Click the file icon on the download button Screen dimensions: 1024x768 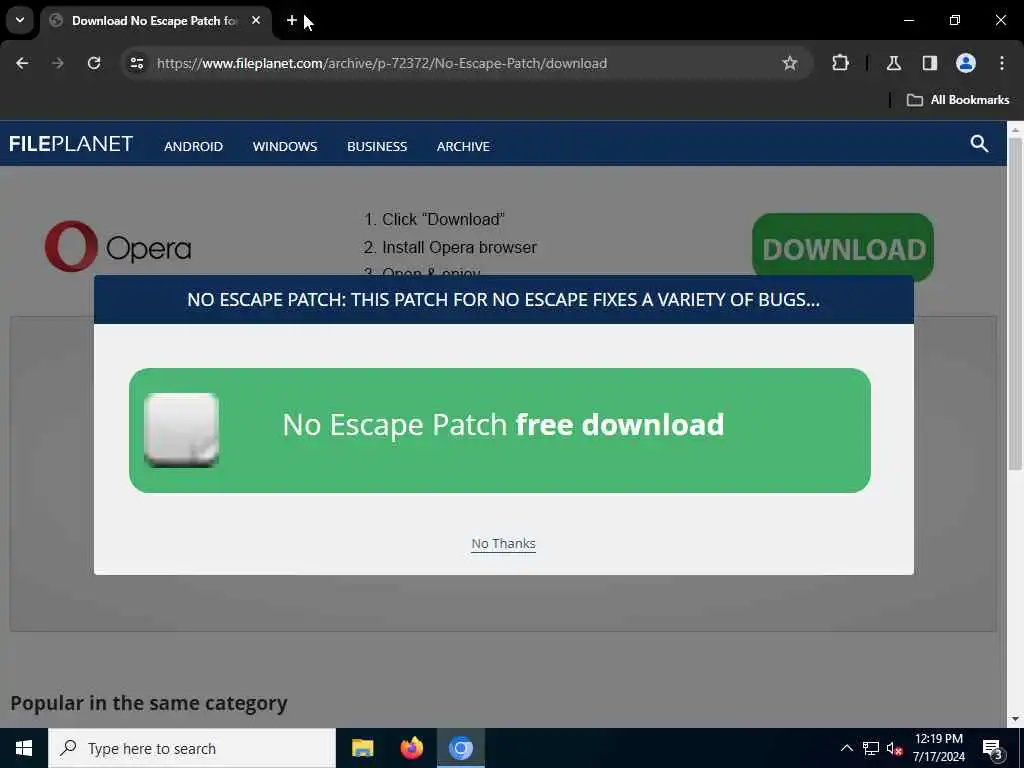[x=182, y=430]
